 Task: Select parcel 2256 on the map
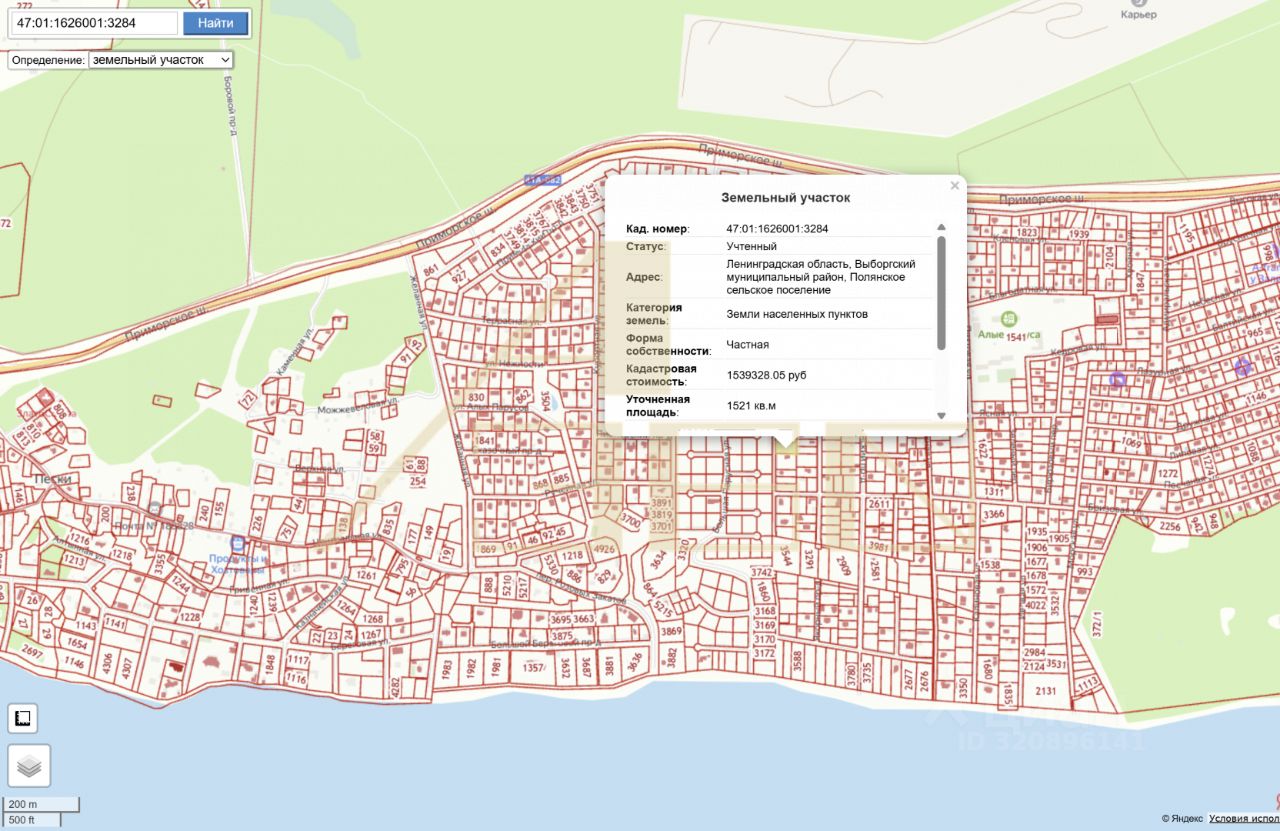point(1170,526)
